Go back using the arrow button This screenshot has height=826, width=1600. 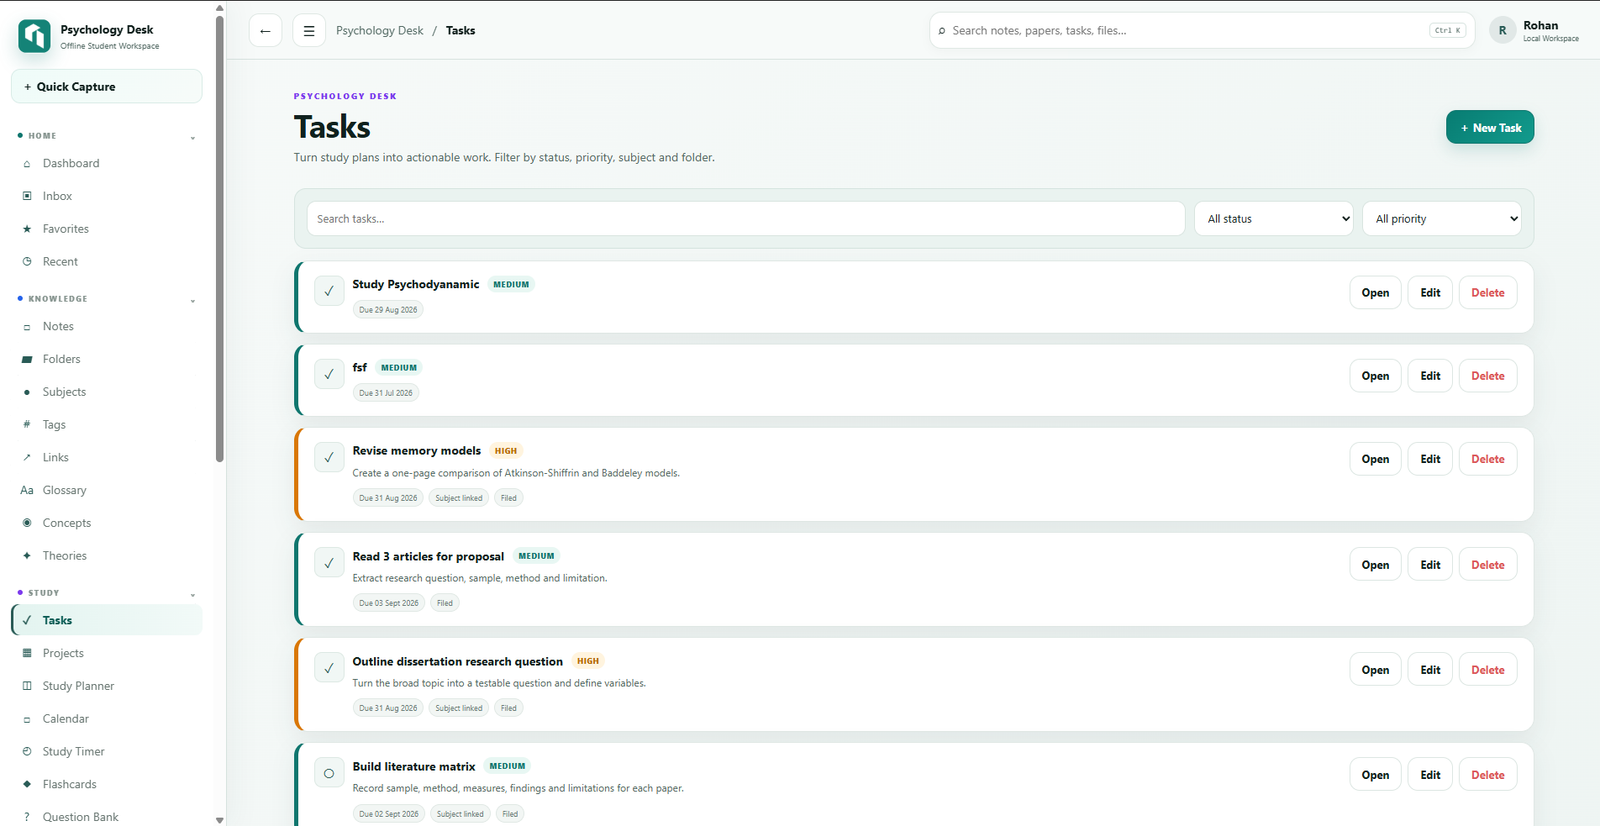(265, 31)
